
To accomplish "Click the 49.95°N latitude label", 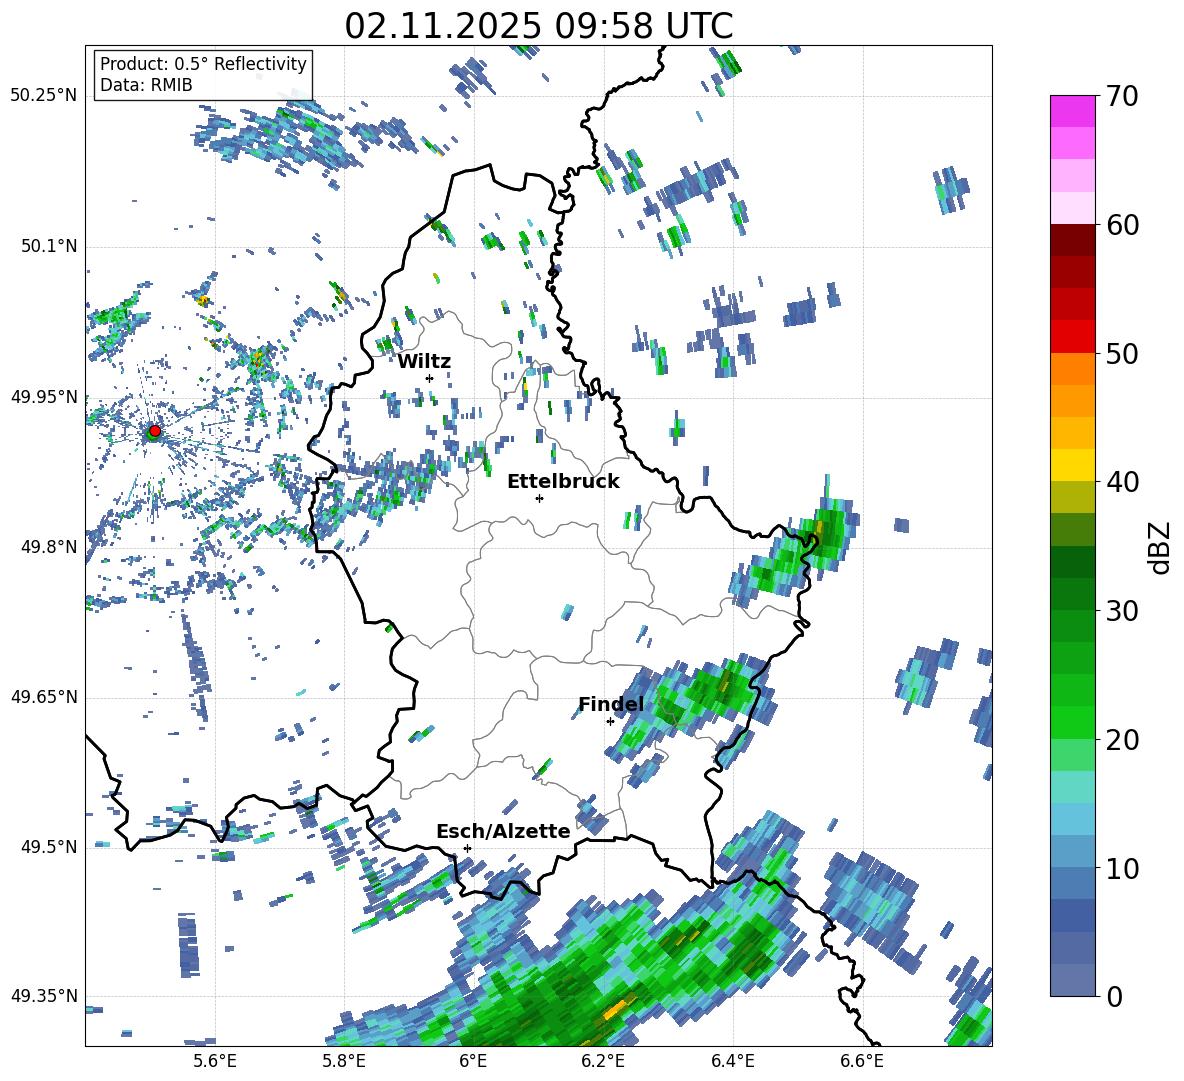I will coord(44,397).
